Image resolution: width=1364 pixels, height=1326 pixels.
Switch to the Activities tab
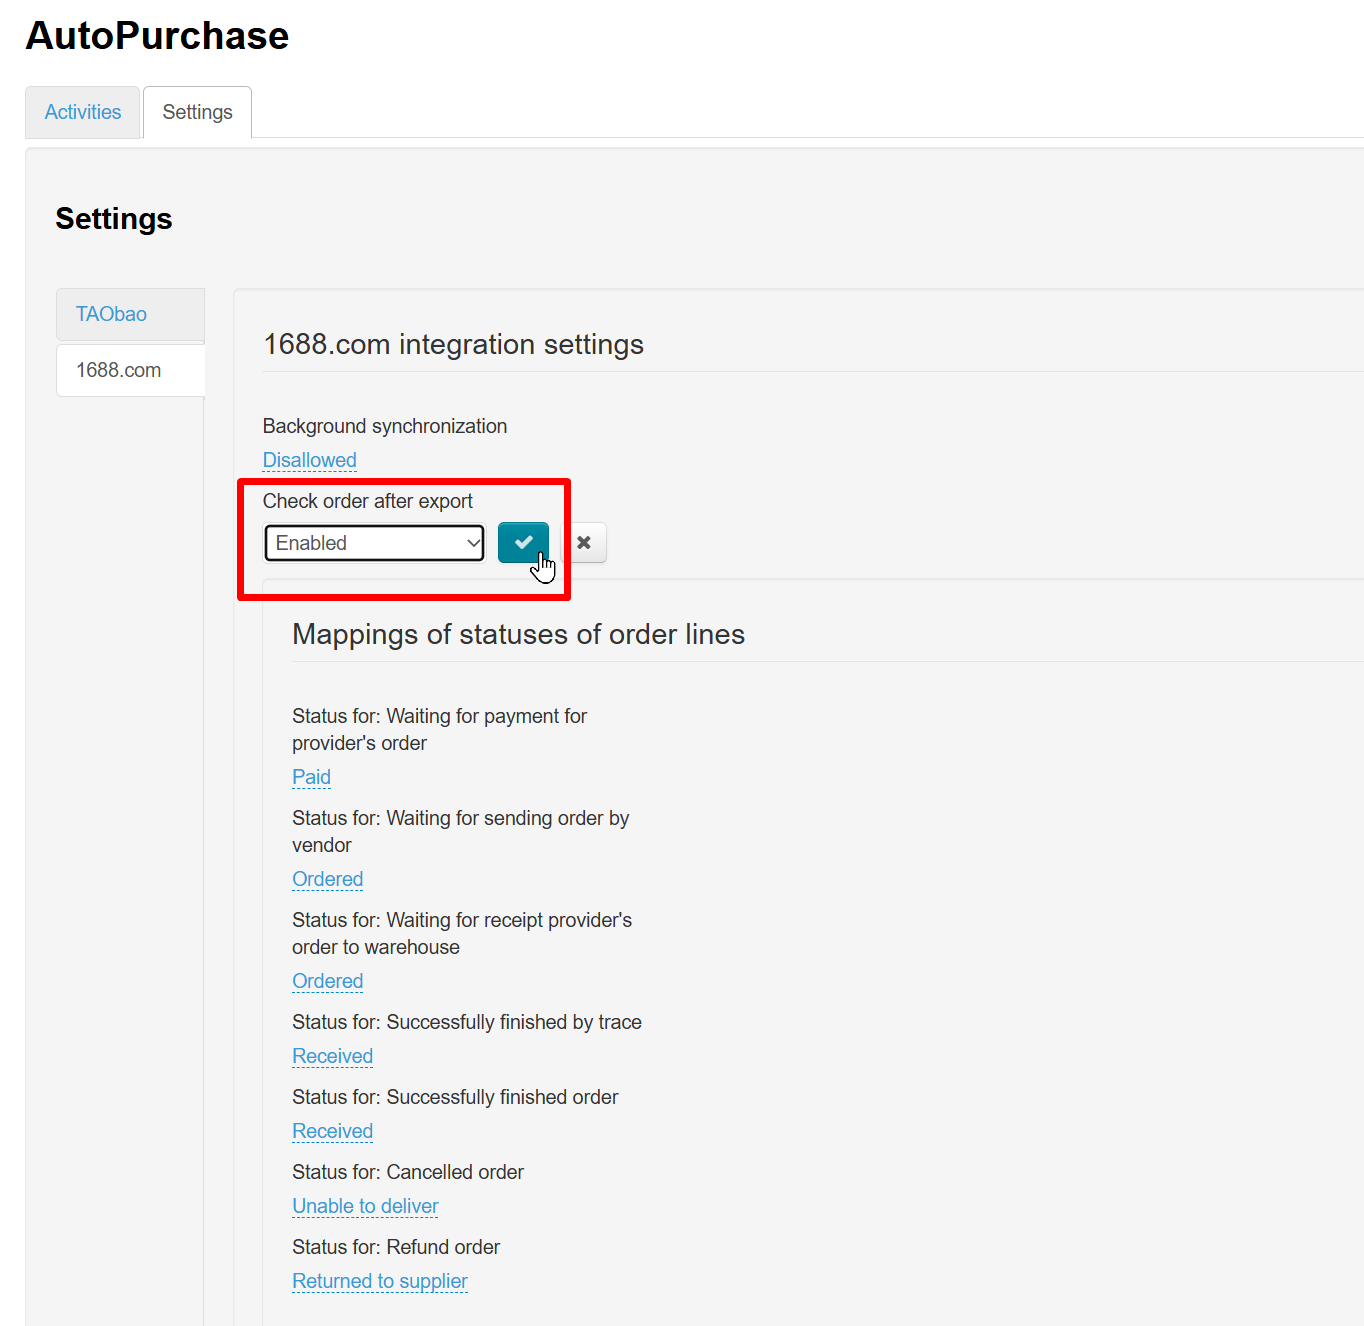[83, 112]
